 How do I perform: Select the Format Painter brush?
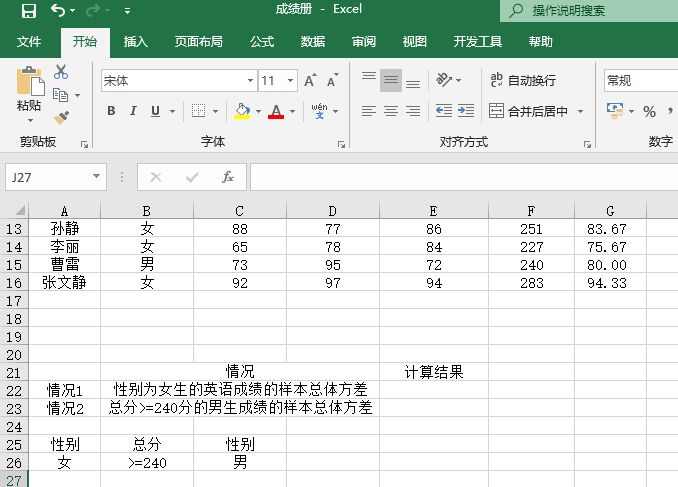point(61,117)
